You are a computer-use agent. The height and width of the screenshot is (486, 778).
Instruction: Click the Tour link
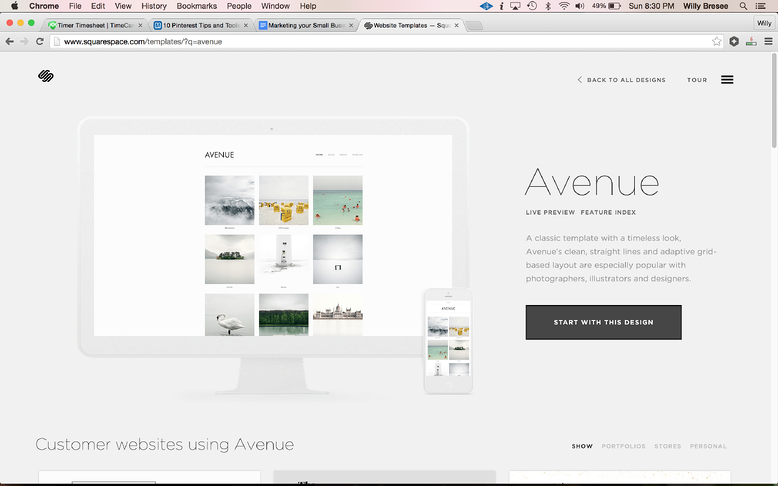[x=697, y=80]
